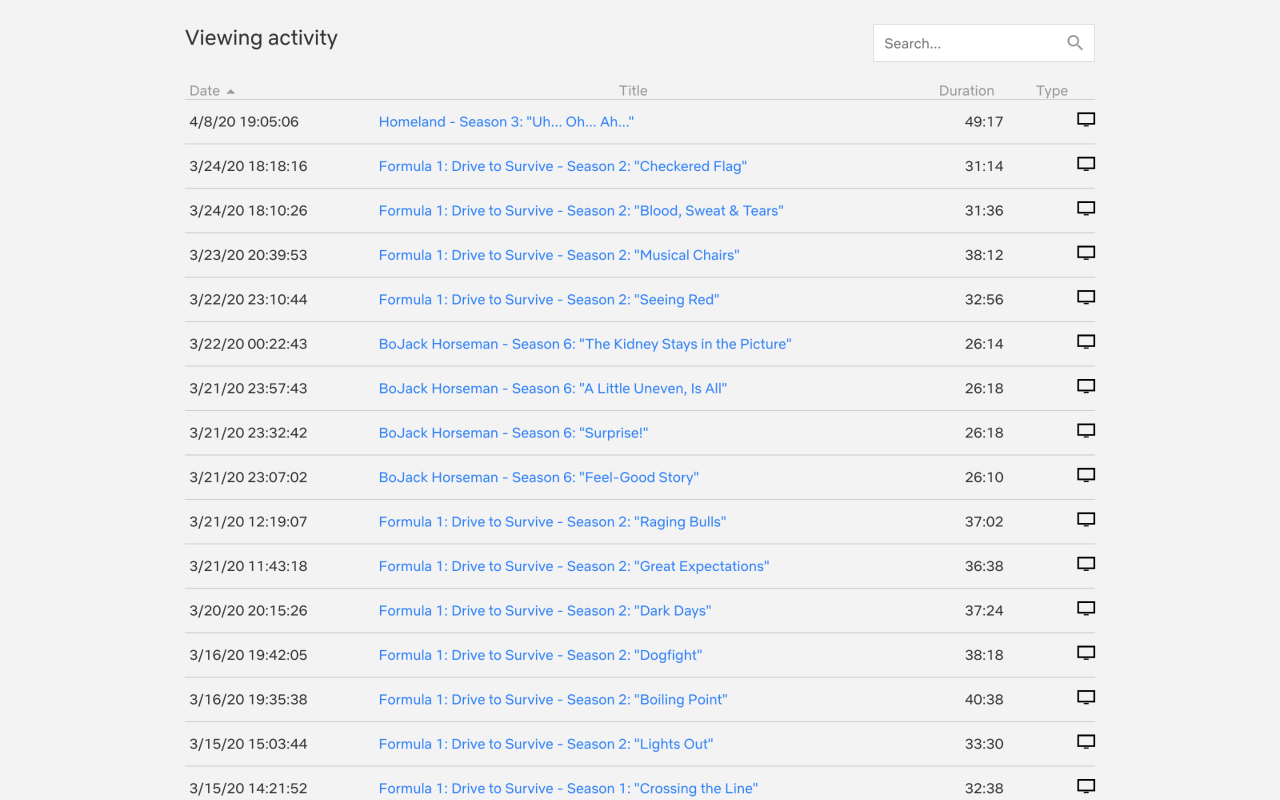Image resolution: width=1280 pixels, height=800 pixels.
Task: Click the date "3/21/20 12:19:07"
Action: click(248, 522)
